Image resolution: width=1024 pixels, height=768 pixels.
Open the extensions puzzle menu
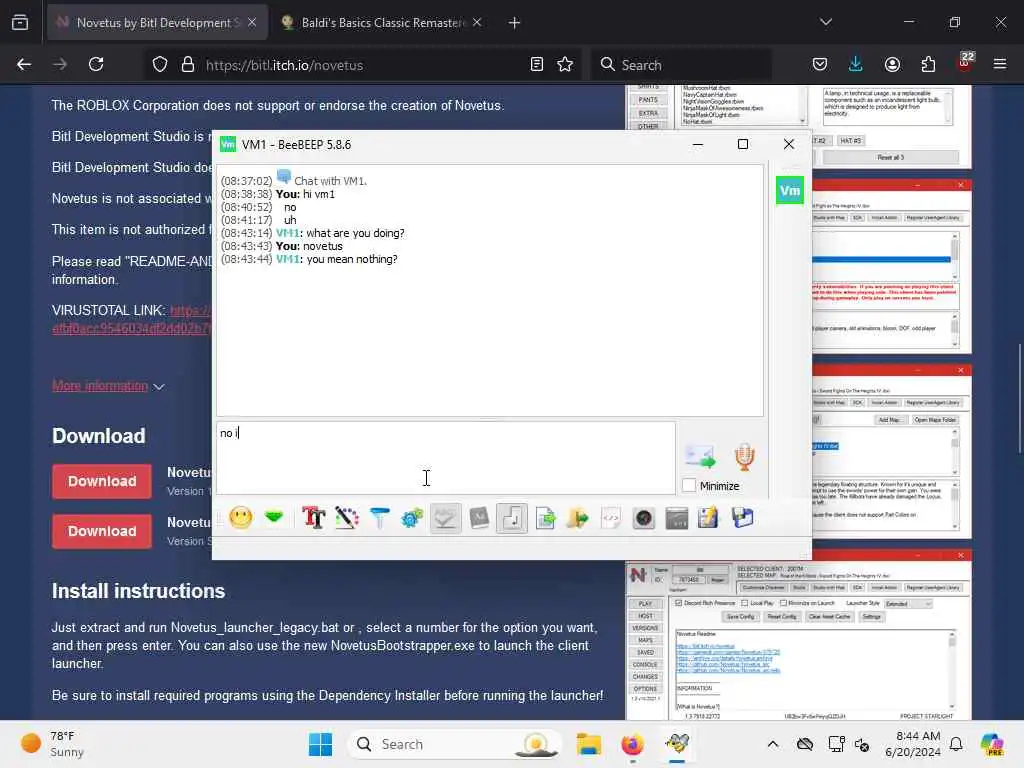point(929,65)
